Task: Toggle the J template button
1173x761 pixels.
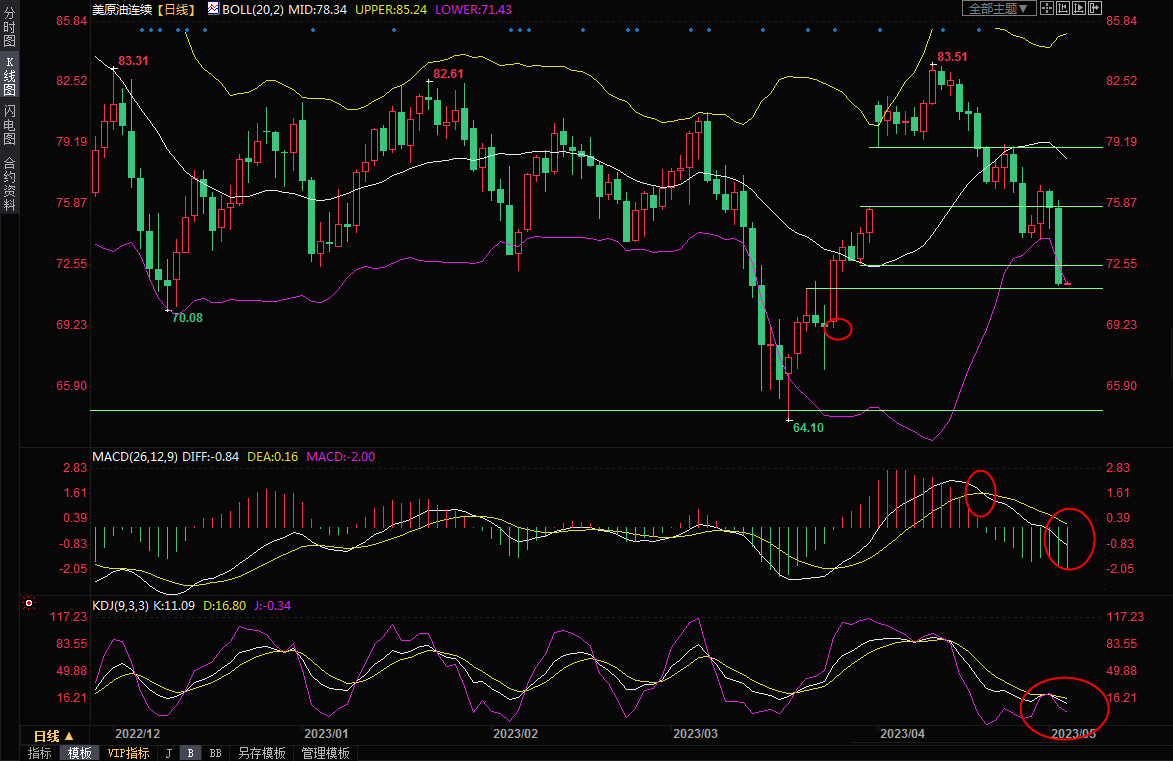Action: coord(168,753)
